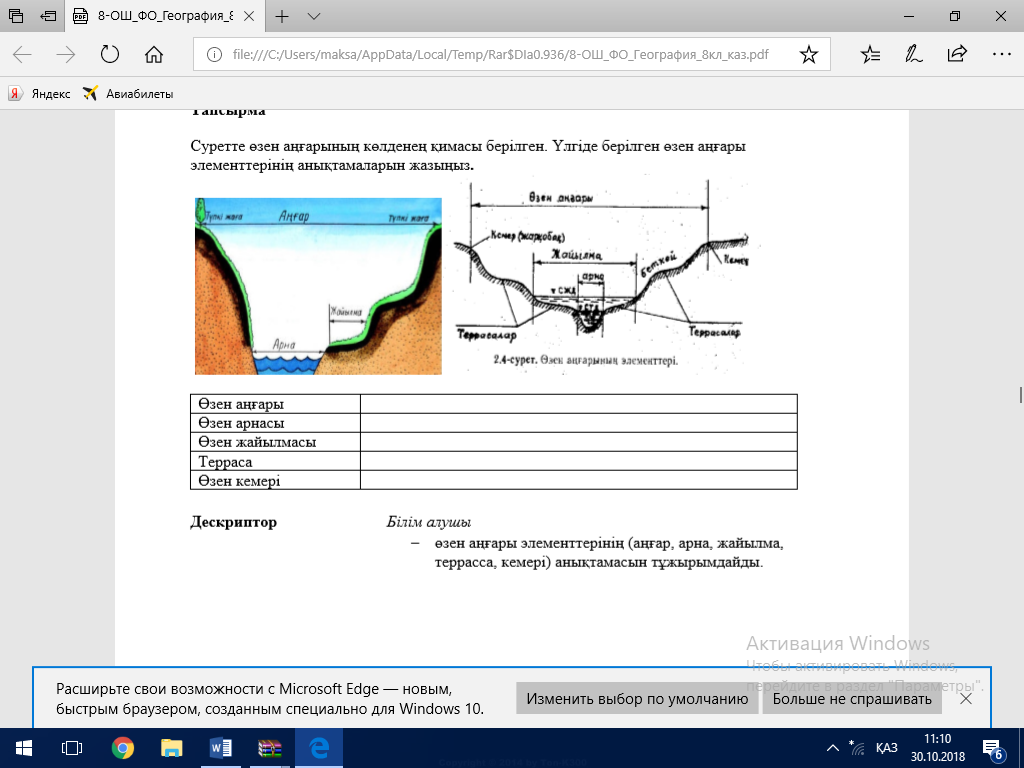Open the Авиабилеты bookmark
1024x768 pixels.
click(128, 93)
